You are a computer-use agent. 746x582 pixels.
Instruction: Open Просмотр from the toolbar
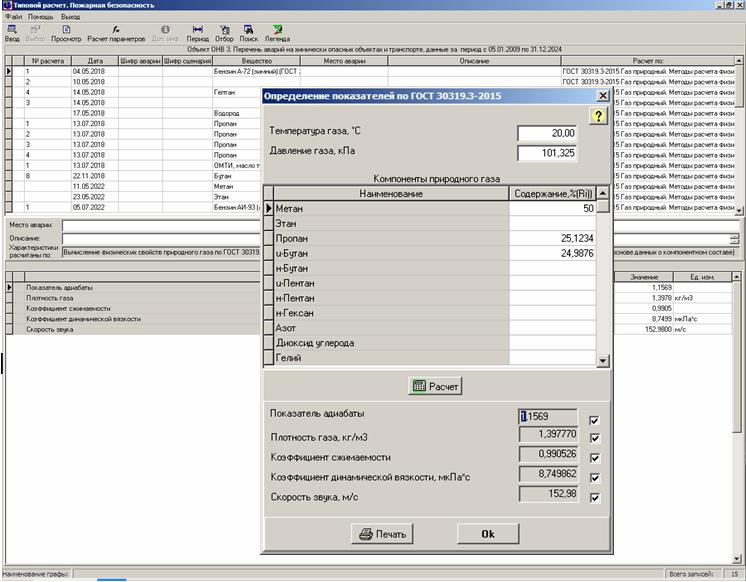[x=66, y=30]
